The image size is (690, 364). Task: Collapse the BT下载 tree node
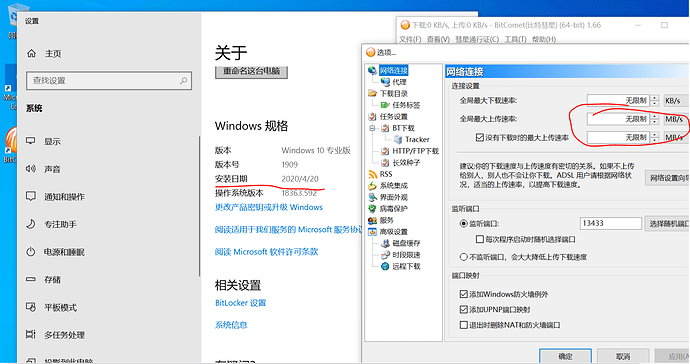tap(372, 128)
